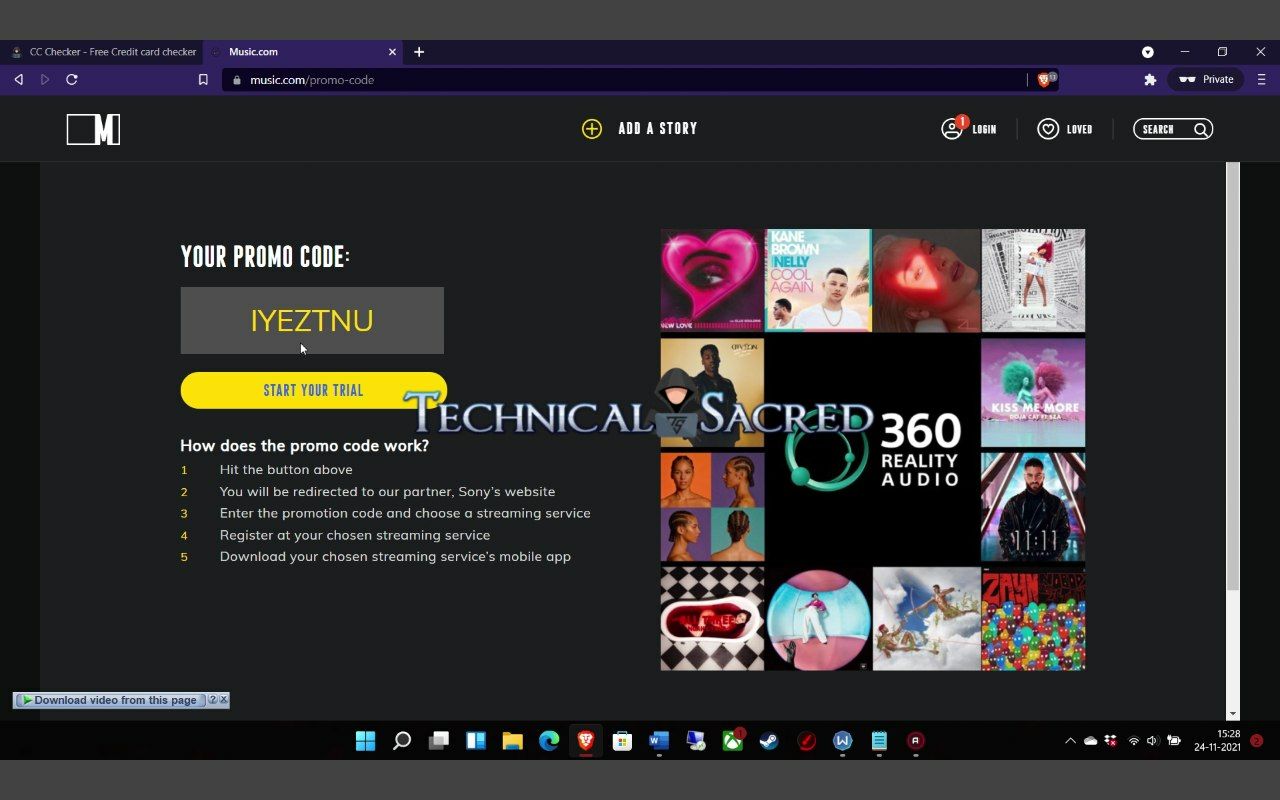The width and height of the screenshot is (1280, 800).
Task: Click the Zayn colorful balls album cover
Action: 1033,618
